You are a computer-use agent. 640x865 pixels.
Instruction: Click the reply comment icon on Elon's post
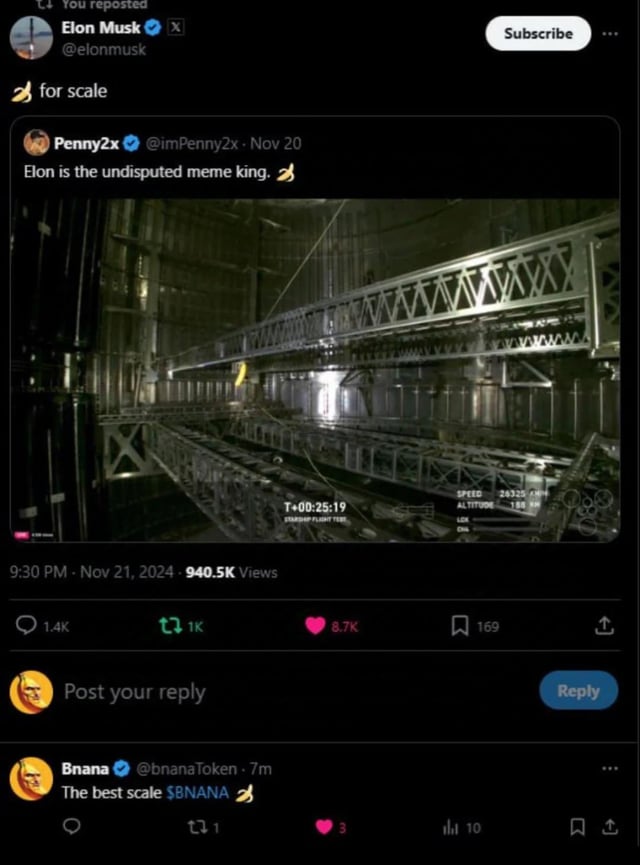click(x=27, y=626)
